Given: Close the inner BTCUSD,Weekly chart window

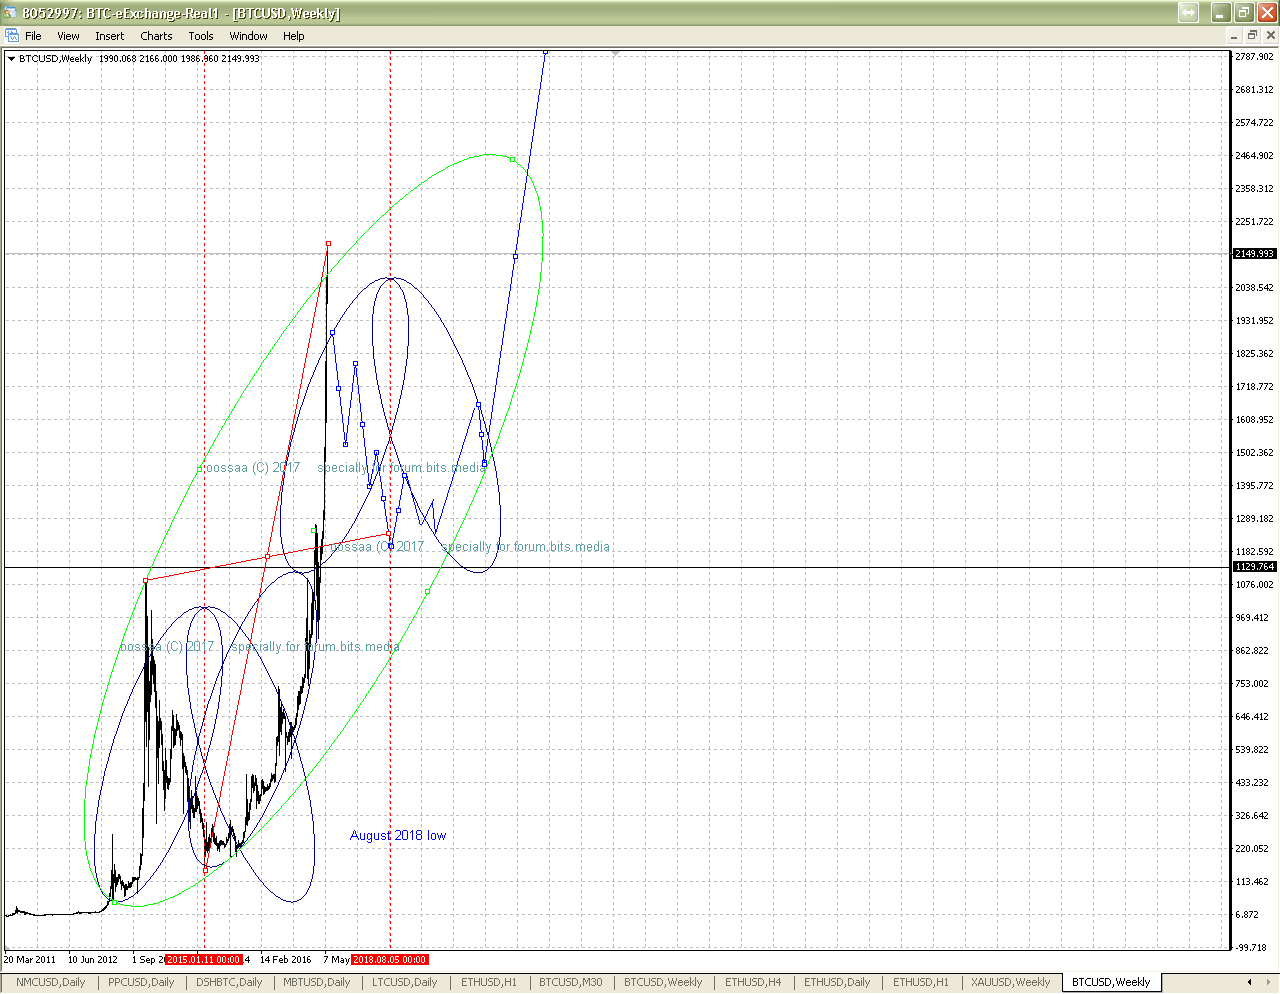Looking at the screenshot, I should [1270, 35].
